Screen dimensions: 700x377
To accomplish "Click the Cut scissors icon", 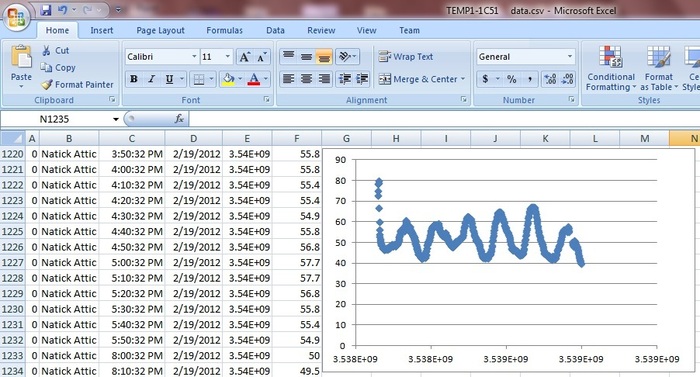I will (x=46, y=50).
